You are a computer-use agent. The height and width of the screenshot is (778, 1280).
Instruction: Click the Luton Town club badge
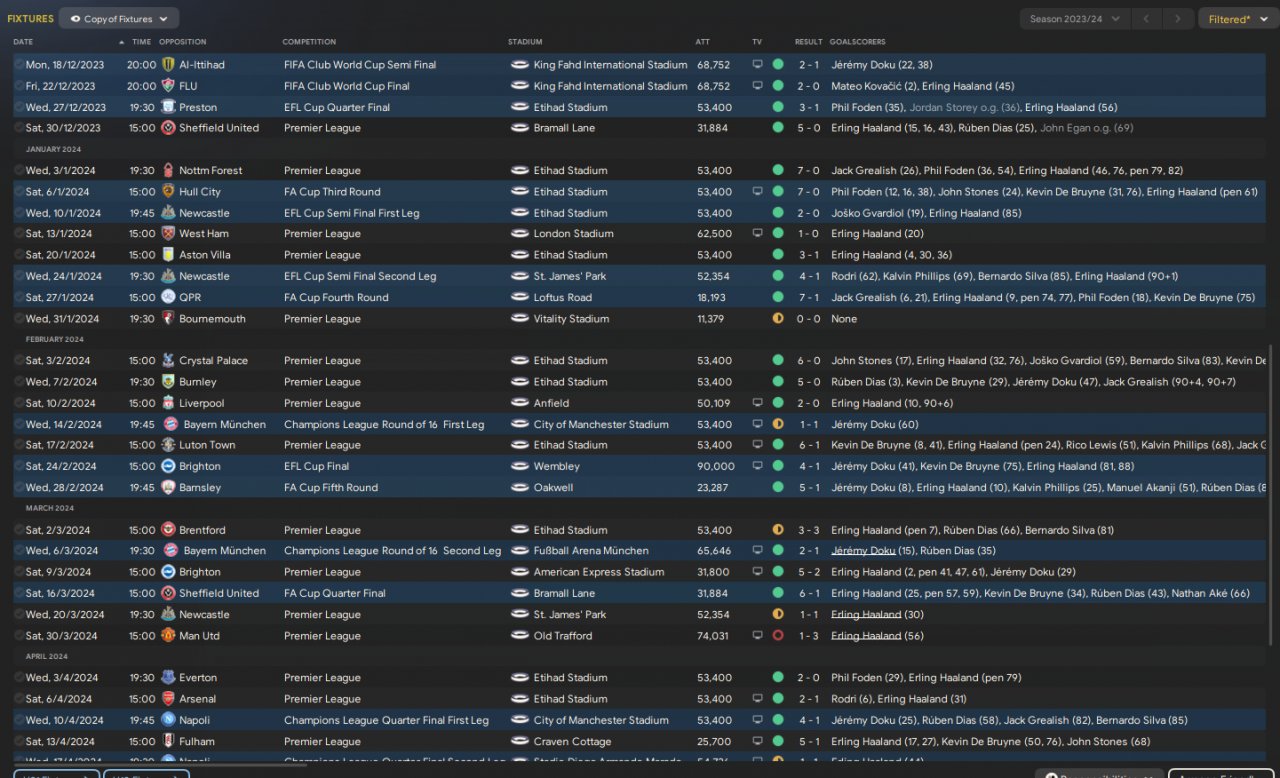pyautogui.click(x=168, y=445)
